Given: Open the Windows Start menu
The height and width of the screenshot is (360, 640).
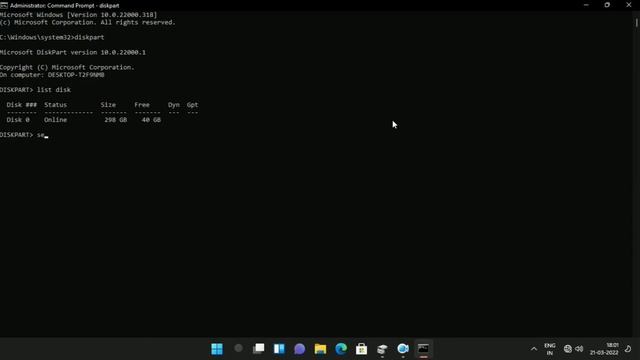Looking at the screenshot, I should tap(217, 349).
